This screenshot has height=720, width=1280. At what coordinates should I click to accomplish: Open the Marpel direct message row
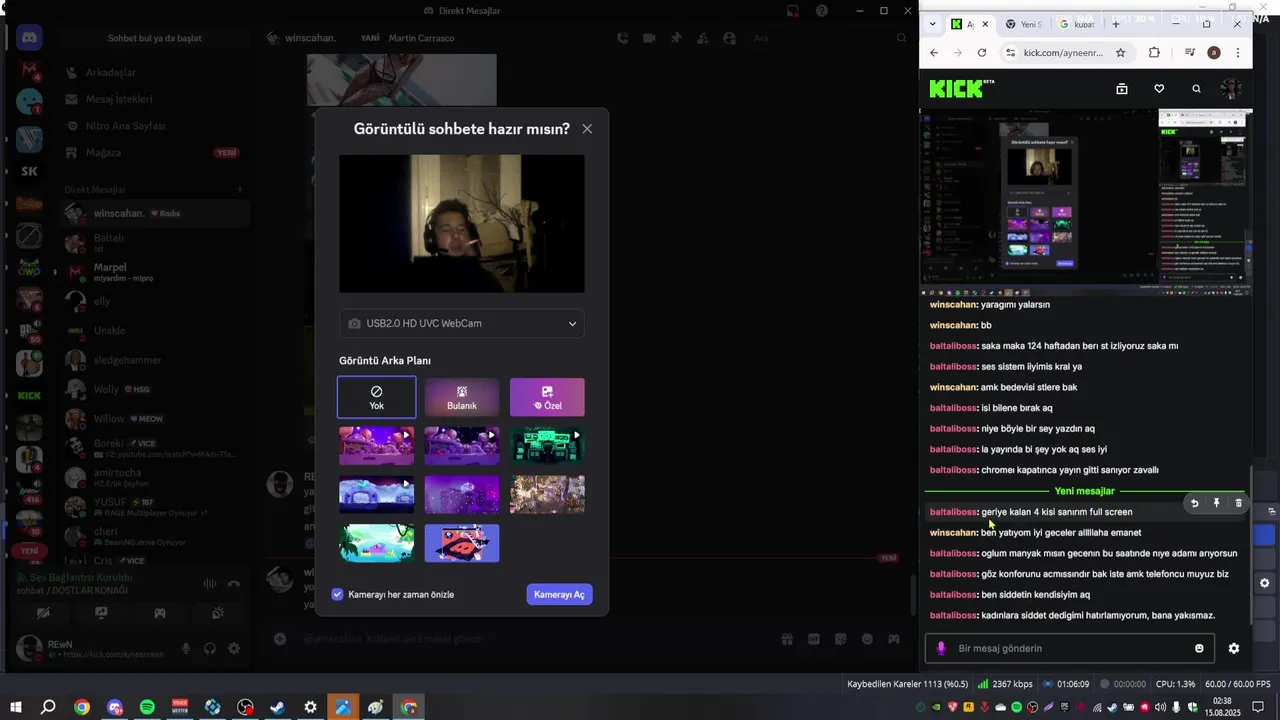[x=153, y=271]
